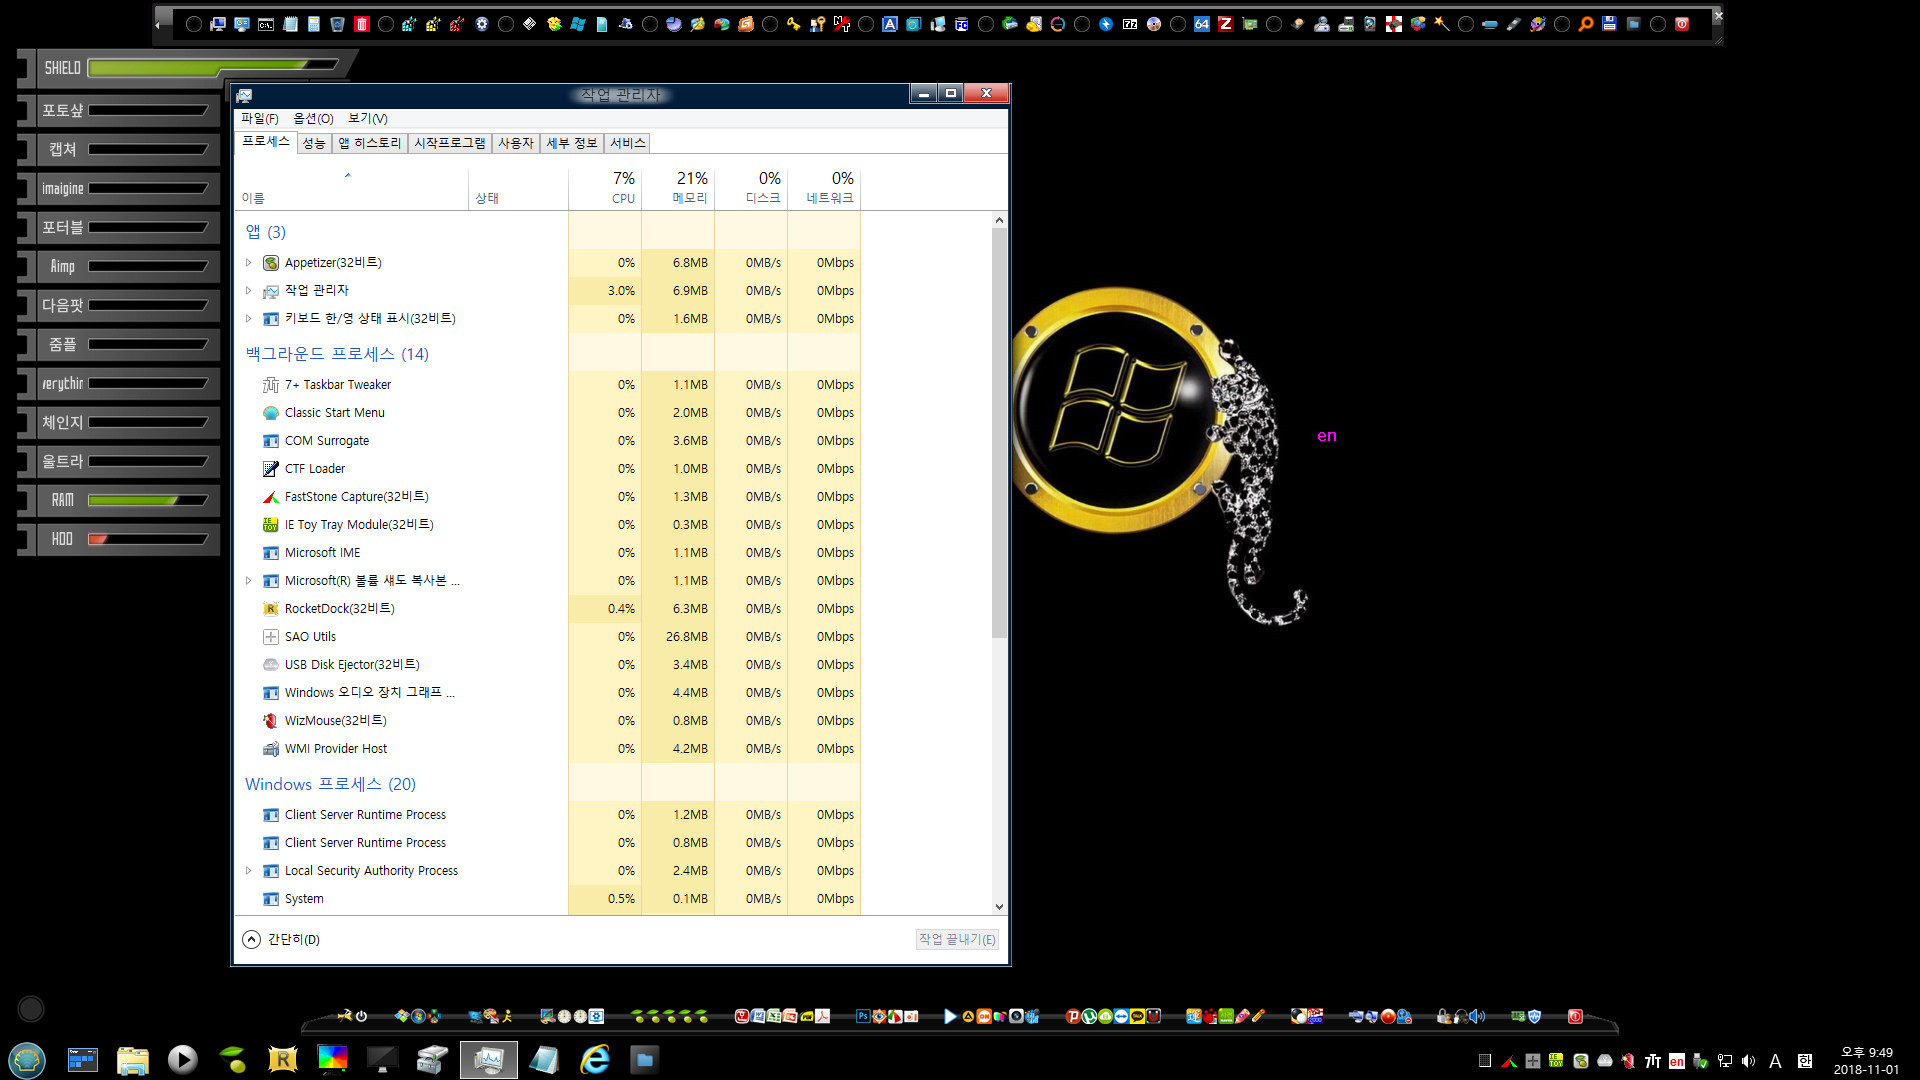1920x1080 pixels.
Task: Click the RAM usage meter bar
Action: [x=148, y=500]
